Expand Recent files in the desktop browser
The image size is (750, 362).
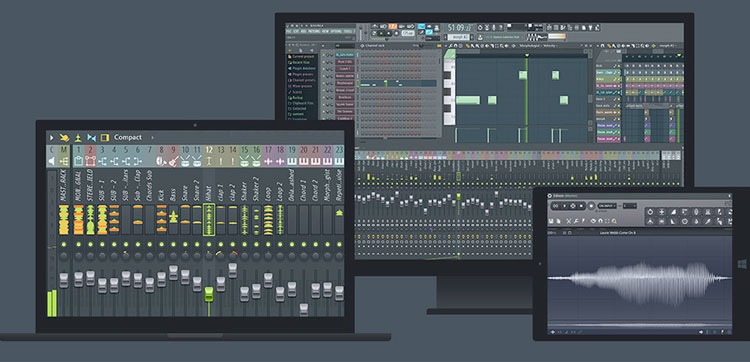coord(301,62)
